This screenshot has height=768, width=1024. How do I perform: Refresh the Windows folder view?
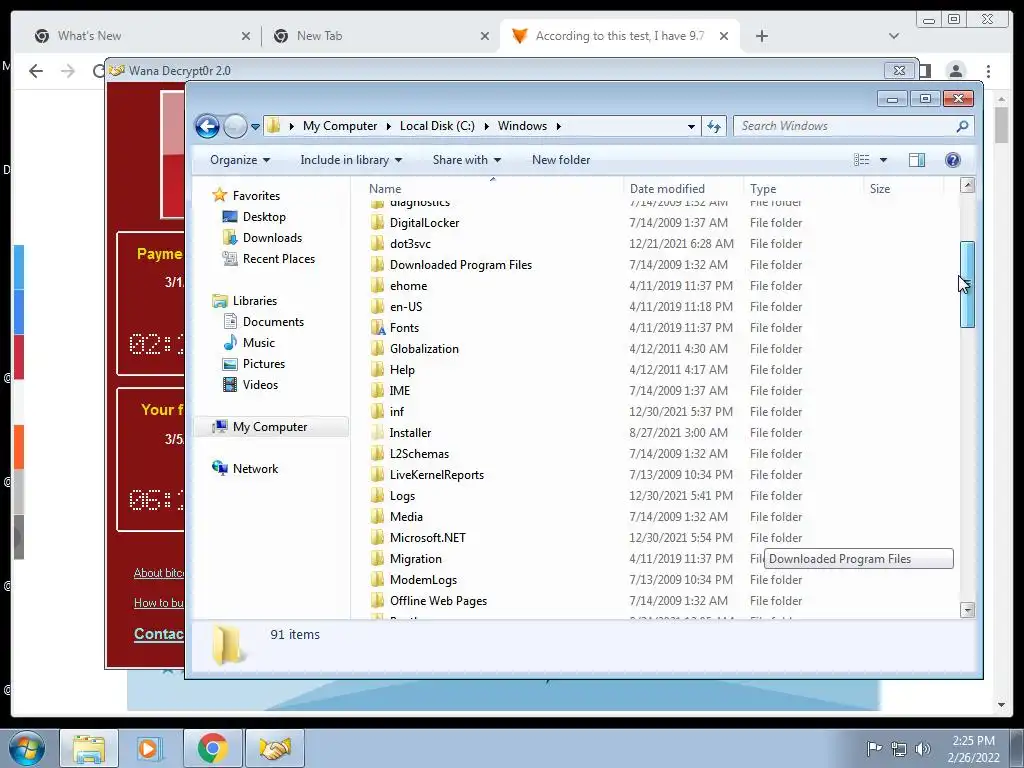point(714,127)
